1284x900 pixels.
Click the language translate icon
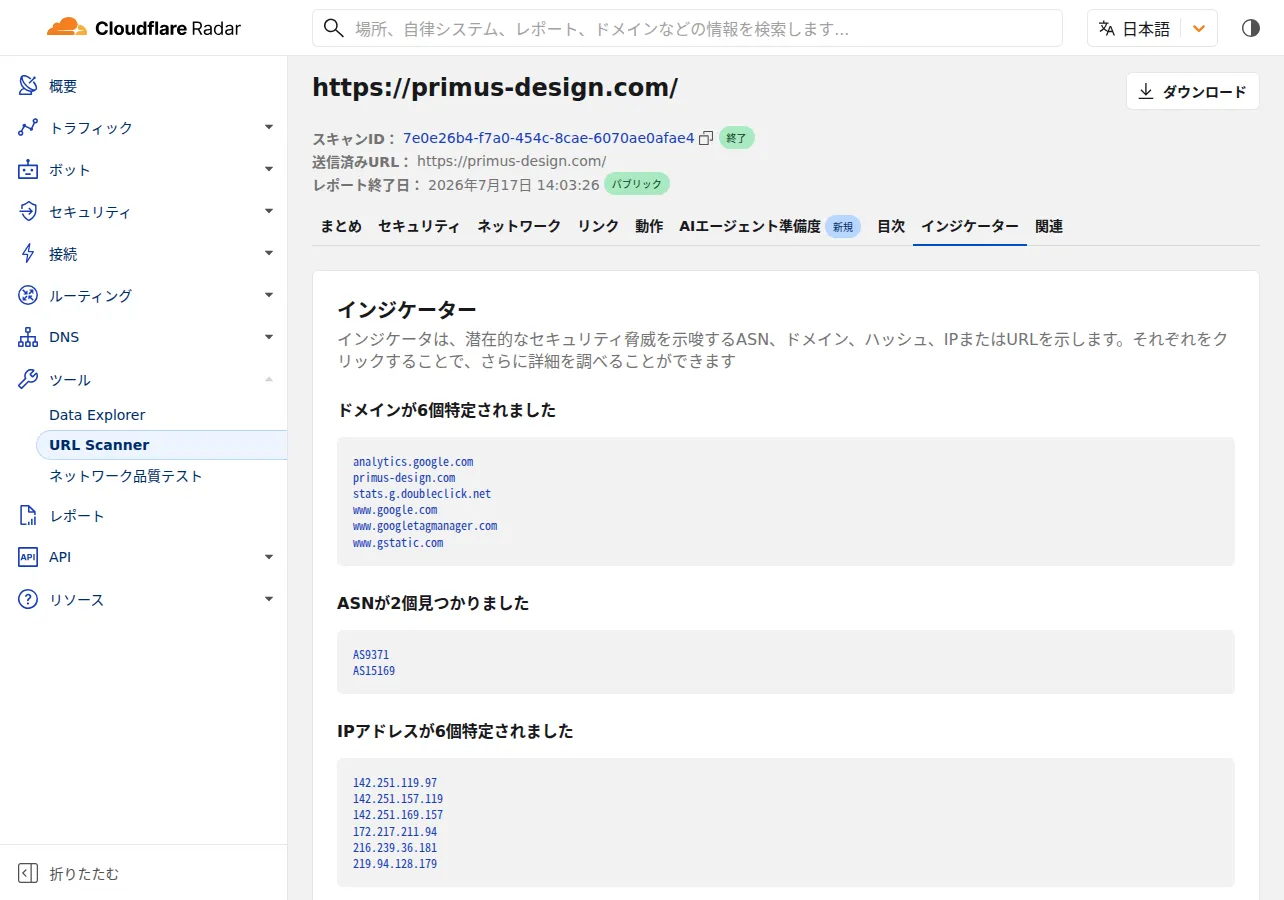pyautogui.click(x=1106, y=28)
